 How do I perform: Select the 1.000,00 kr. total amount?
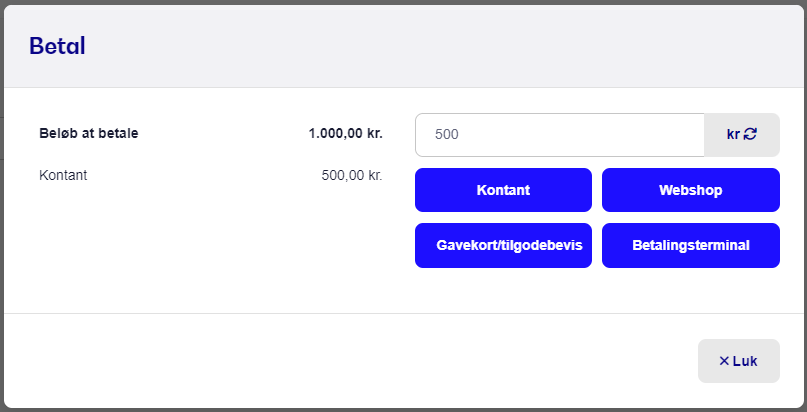point(345,133)
